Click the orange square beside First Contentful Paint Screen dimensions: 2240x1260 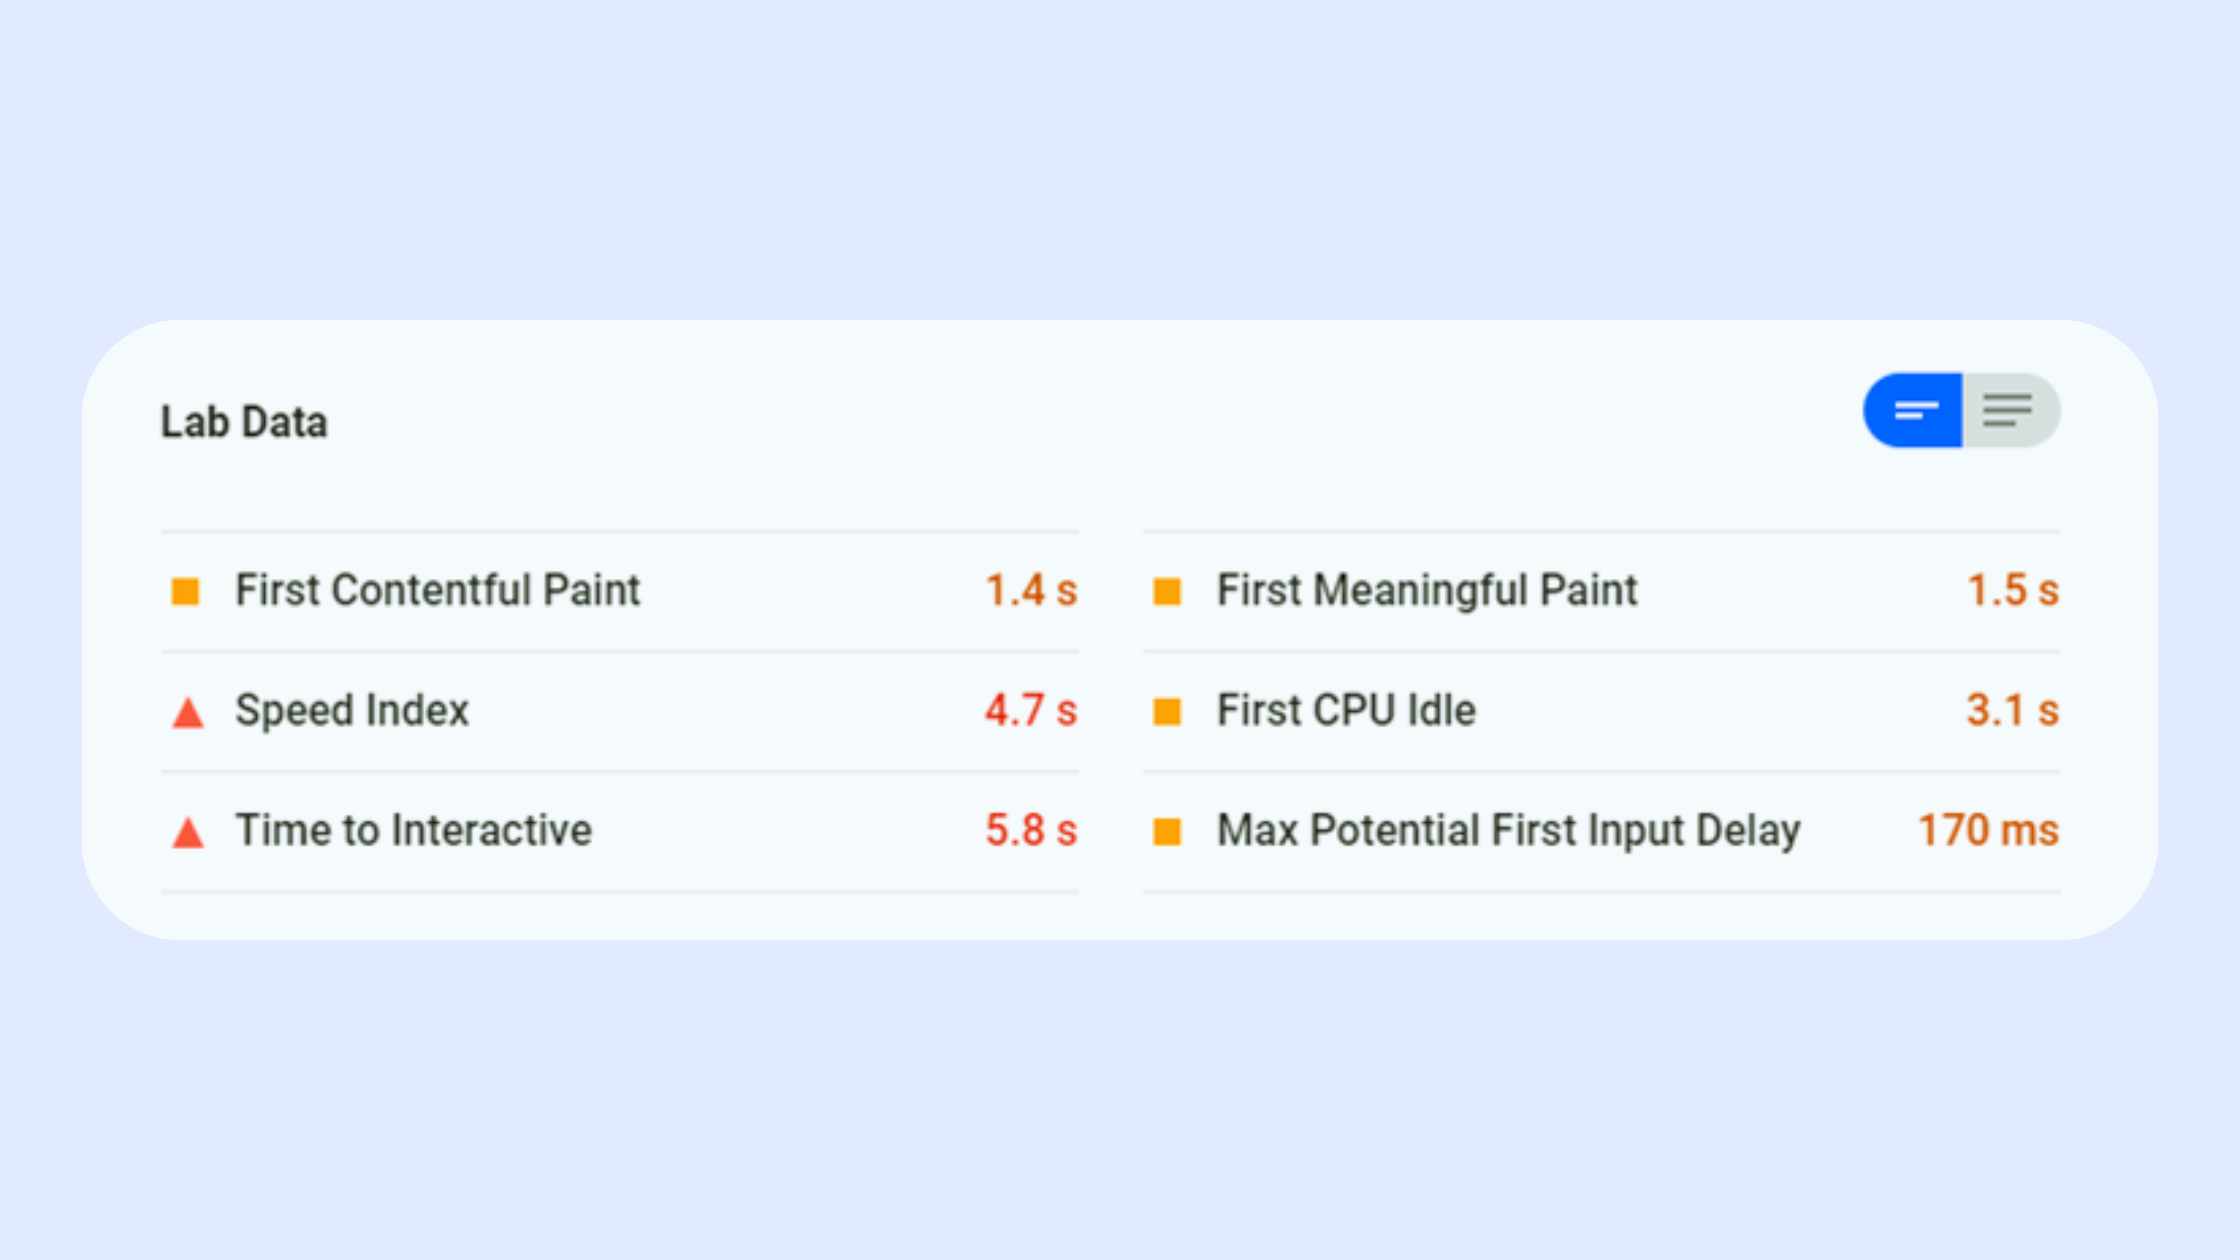[185, 591]
